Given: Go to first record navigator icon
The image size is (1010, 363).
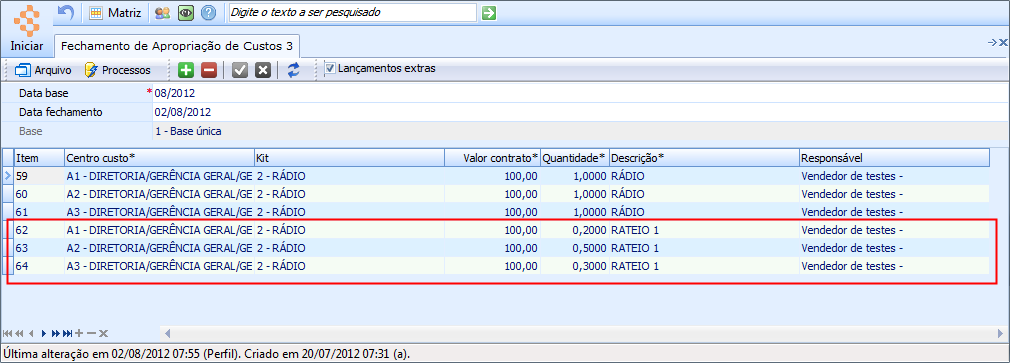Looking at the screenshot, I should tap(8, 333).
